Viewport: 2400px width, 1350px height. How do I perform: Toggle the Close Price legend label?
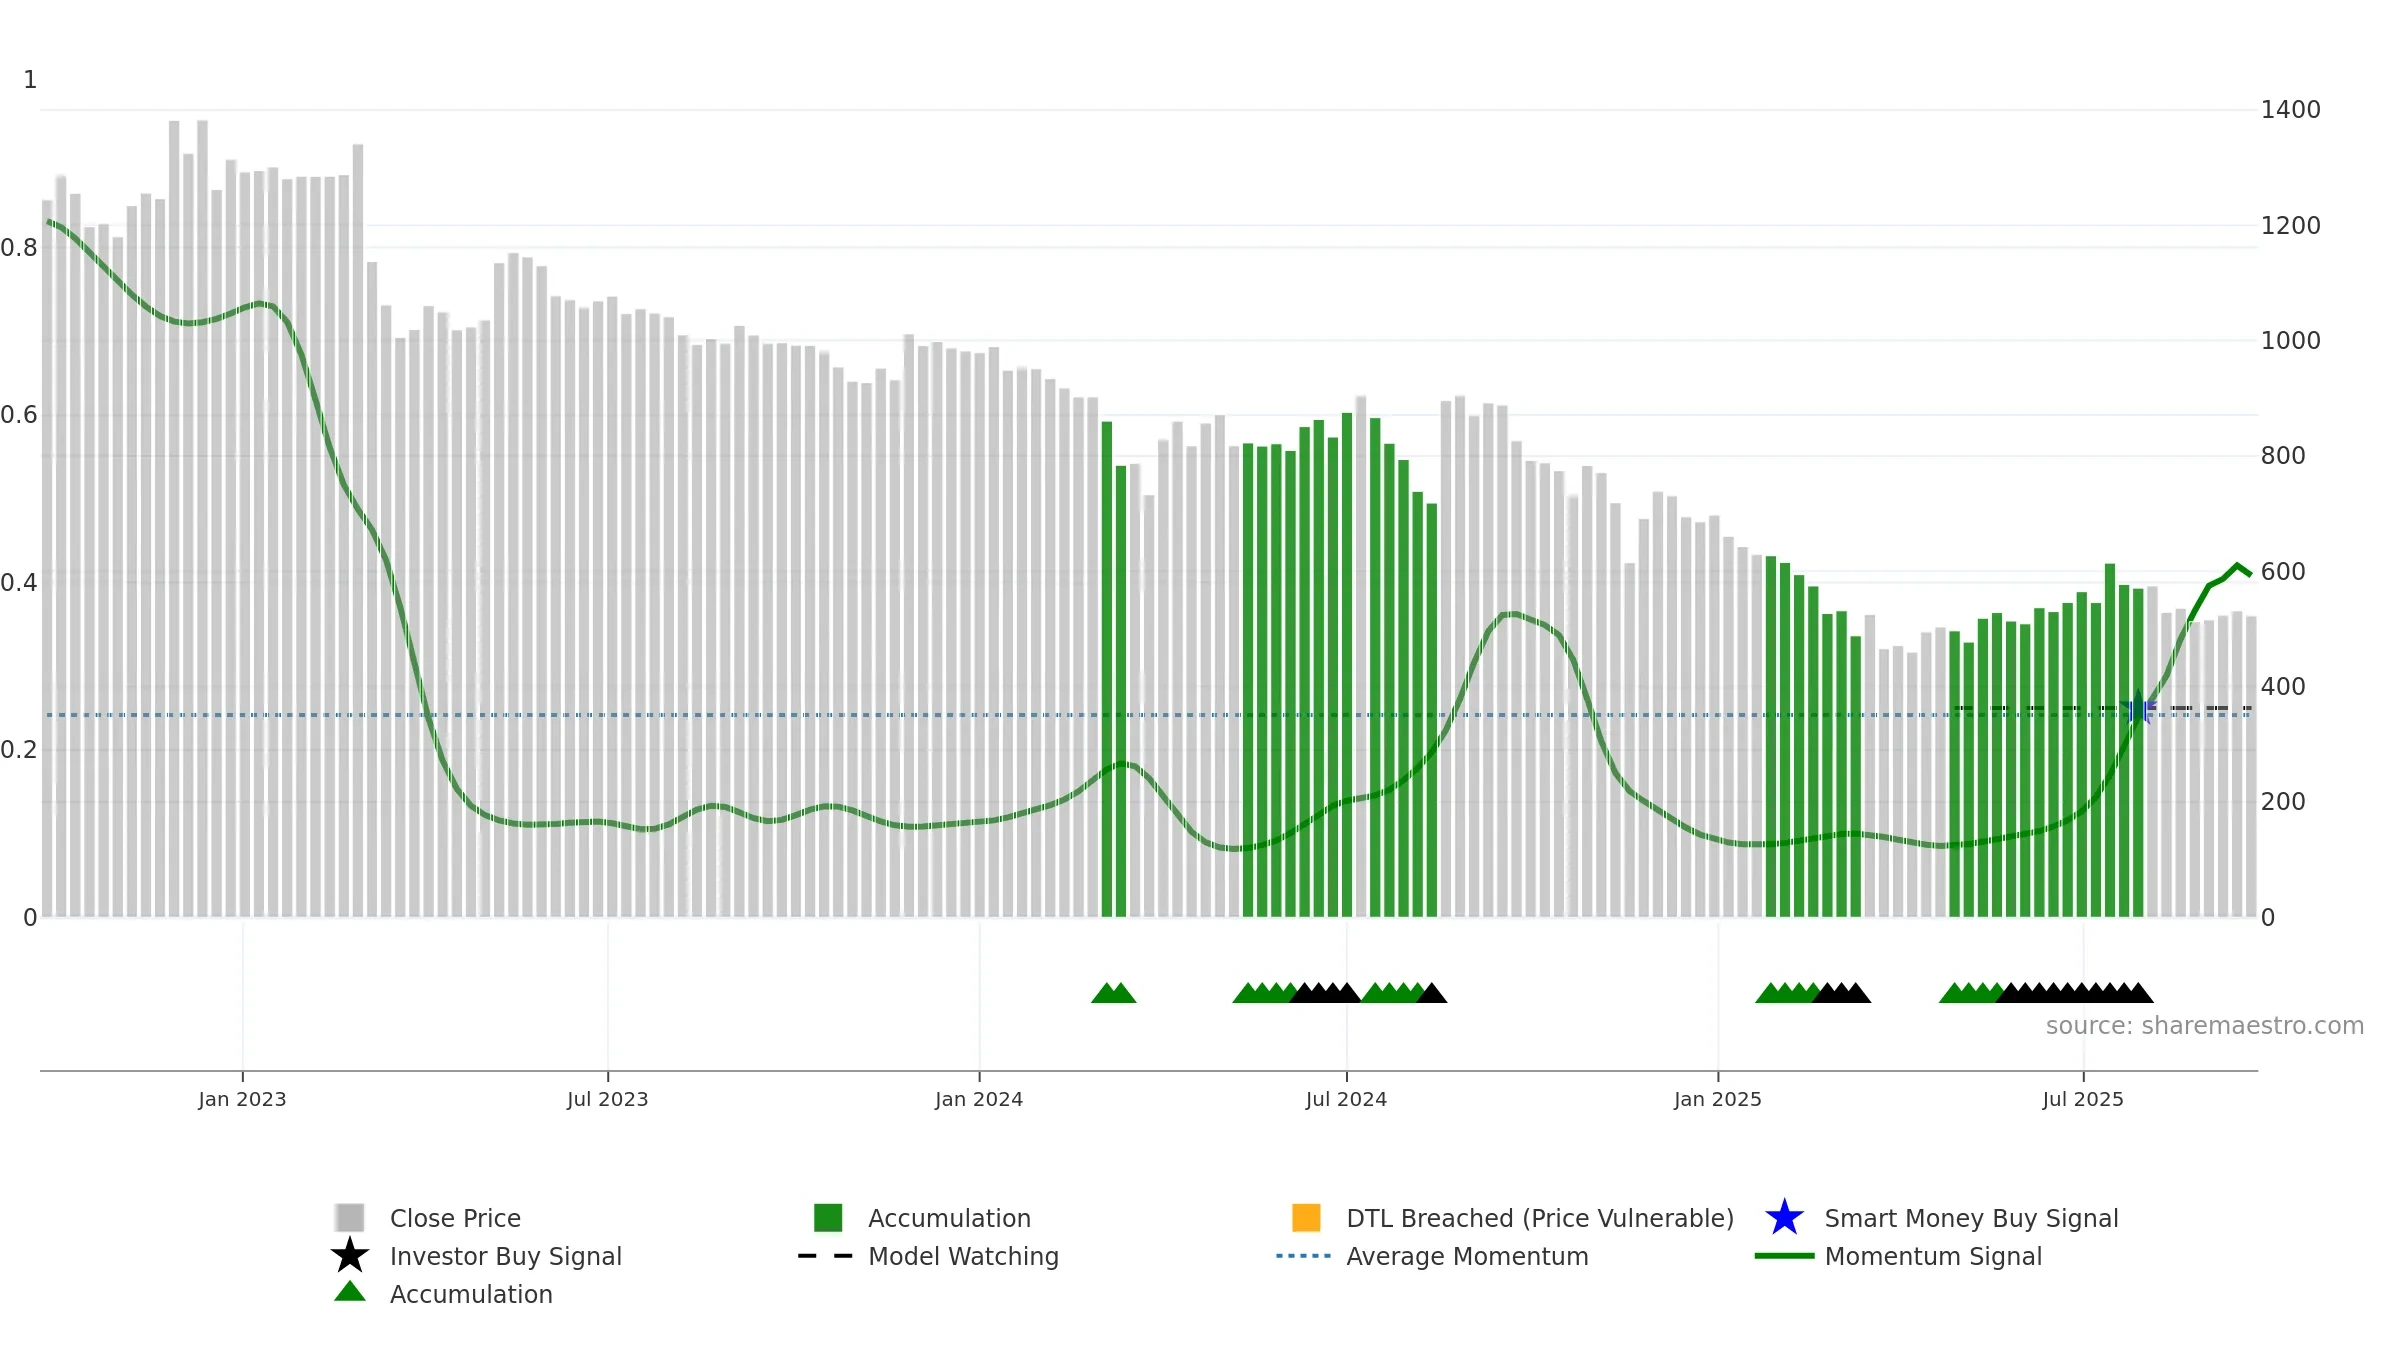(x=455, y=1218)
